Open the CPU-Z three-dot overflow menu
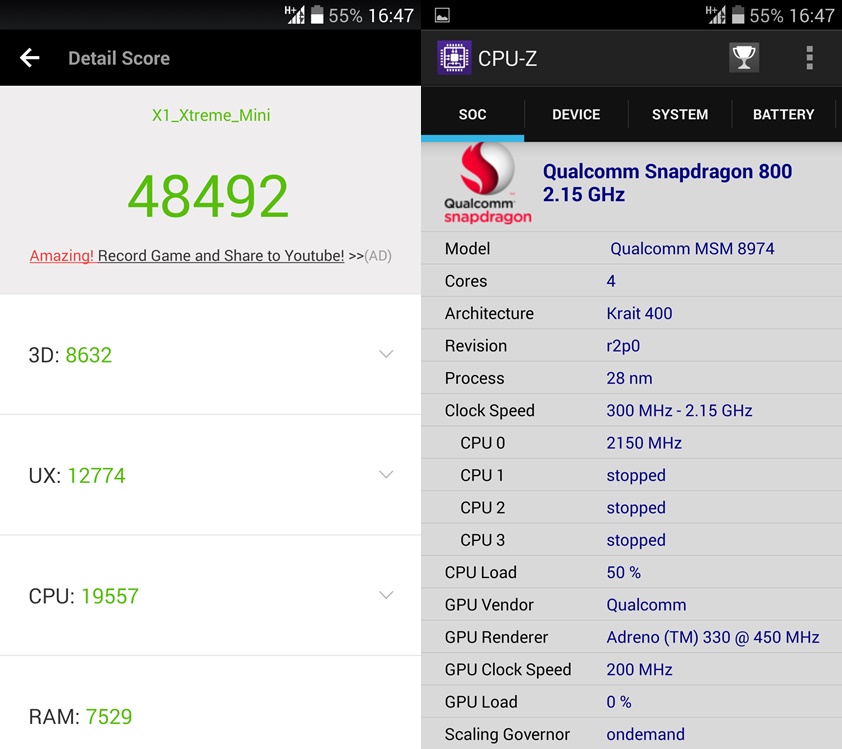The height and width of the screenshot is (749, 842). (809, 57)
